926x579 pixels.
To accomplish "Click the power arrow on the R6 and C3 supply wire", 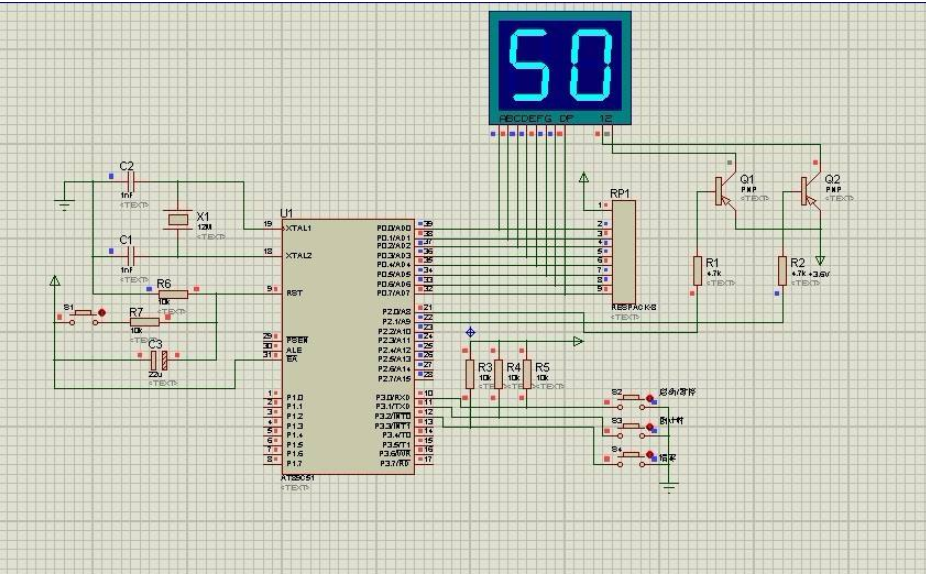I will 55,281.
